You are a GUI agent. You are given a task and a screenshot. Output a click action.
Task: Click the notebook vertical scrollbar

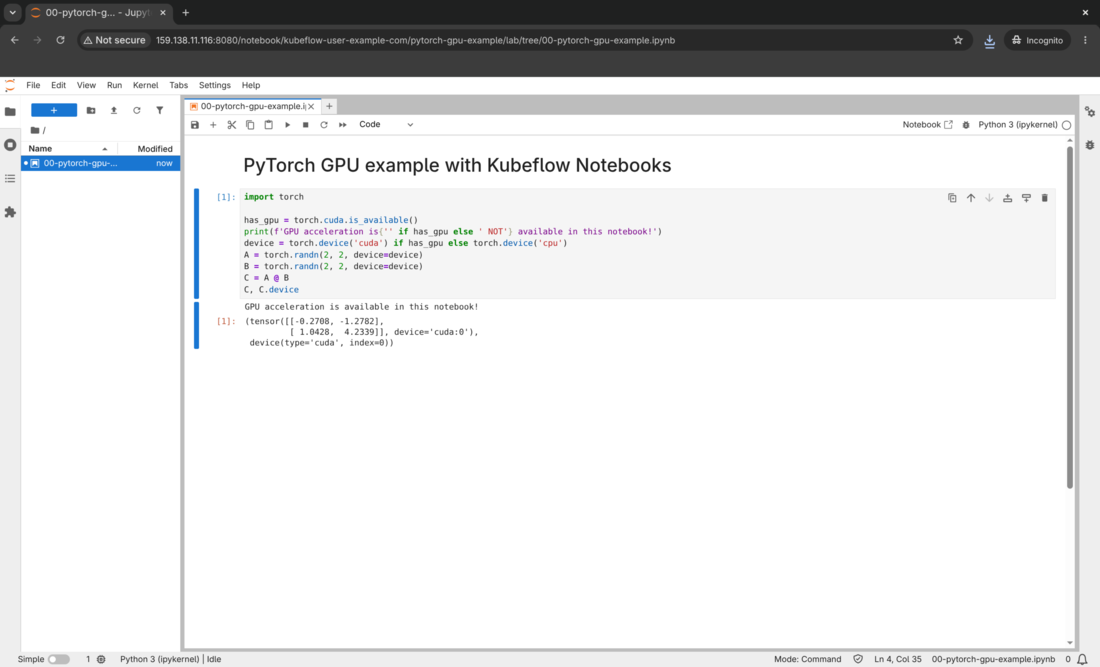tap(1070, 317)
